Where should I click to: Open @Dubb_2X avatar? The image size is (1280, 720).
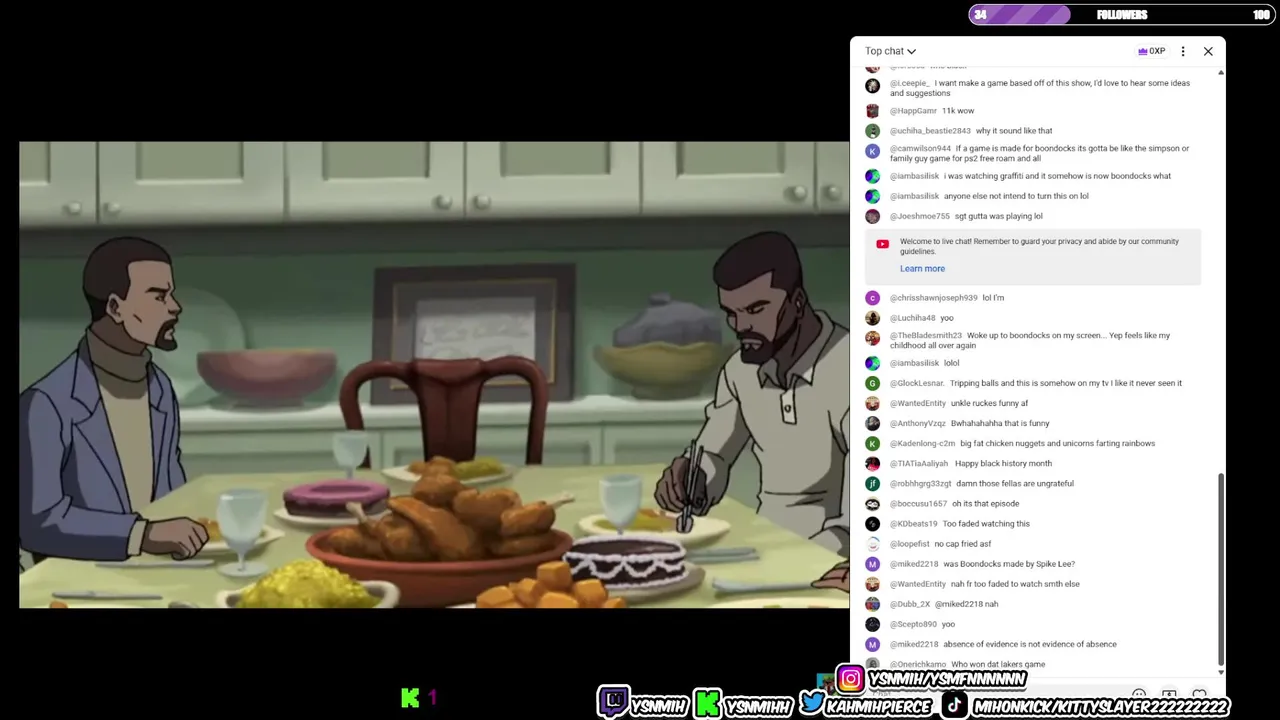coord(872,604)
